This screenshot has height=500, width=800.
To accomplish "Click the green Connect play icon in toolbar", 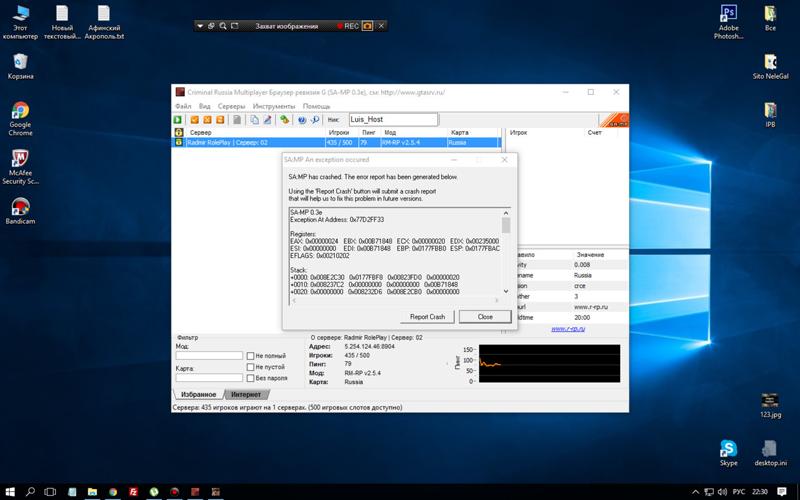I will (178, 119).
